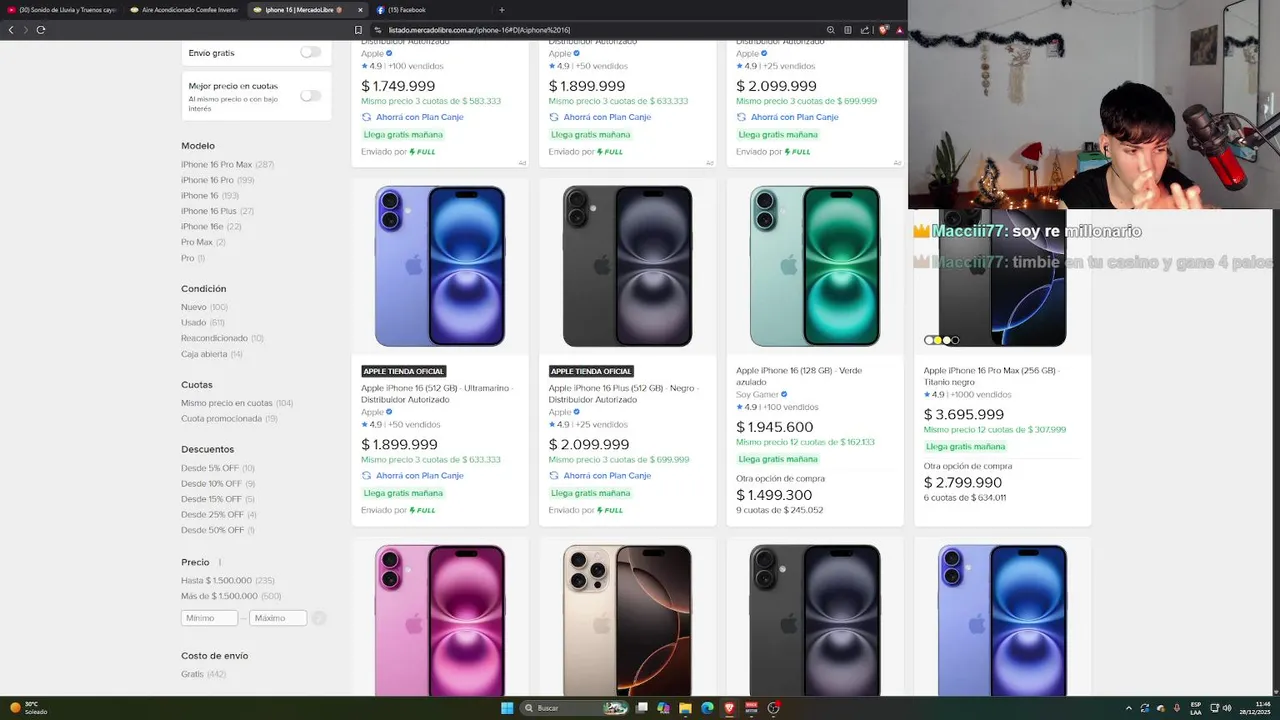Open File Explorer from the taskbar
The height and width of the screenshot is (720, 1280).
point(685,708)
